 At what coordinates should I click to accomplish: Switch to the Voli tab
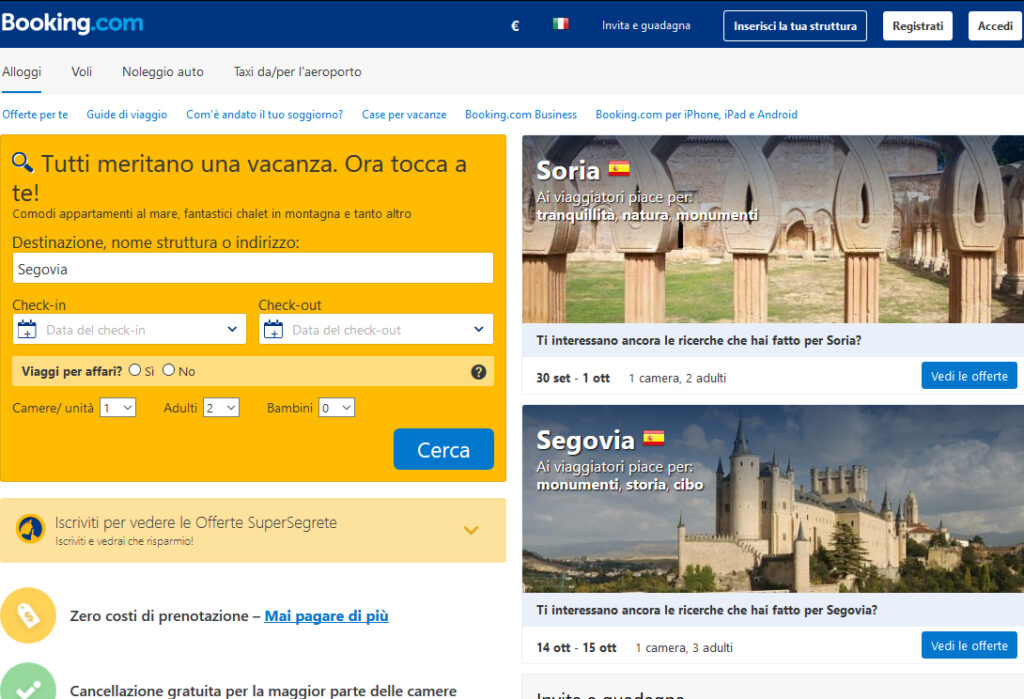pos(82,72)
